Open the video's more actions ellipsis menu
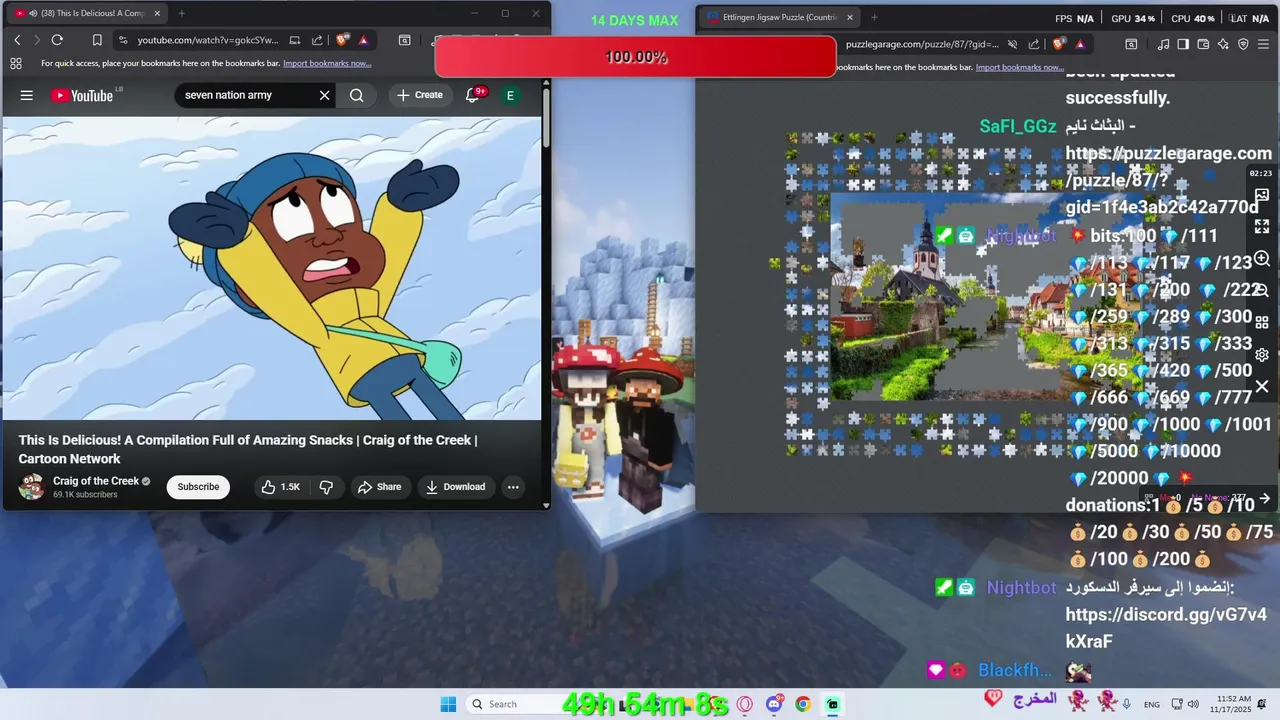The height and width of the screenshot is (720, 1280). click(513, 487)
